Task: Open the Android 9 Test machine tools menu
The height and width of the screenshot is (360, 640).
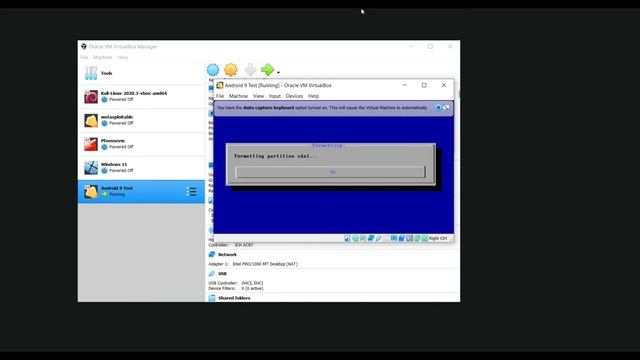Action: 191,191
